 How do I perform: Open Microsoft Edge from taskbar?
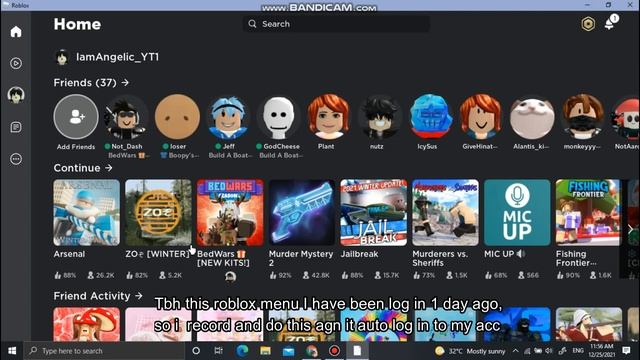(242, 351)
